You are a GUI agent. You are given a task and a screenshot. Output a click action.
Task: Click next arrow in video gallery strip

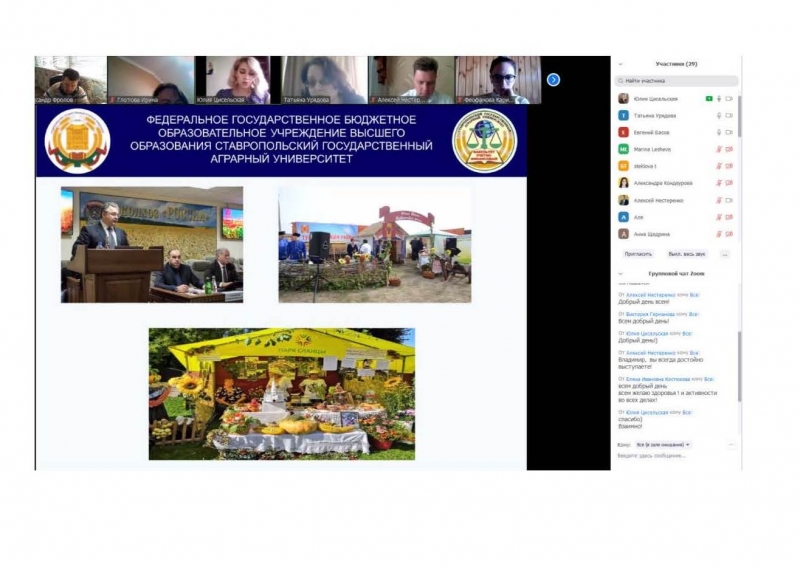tap(553, 80)
